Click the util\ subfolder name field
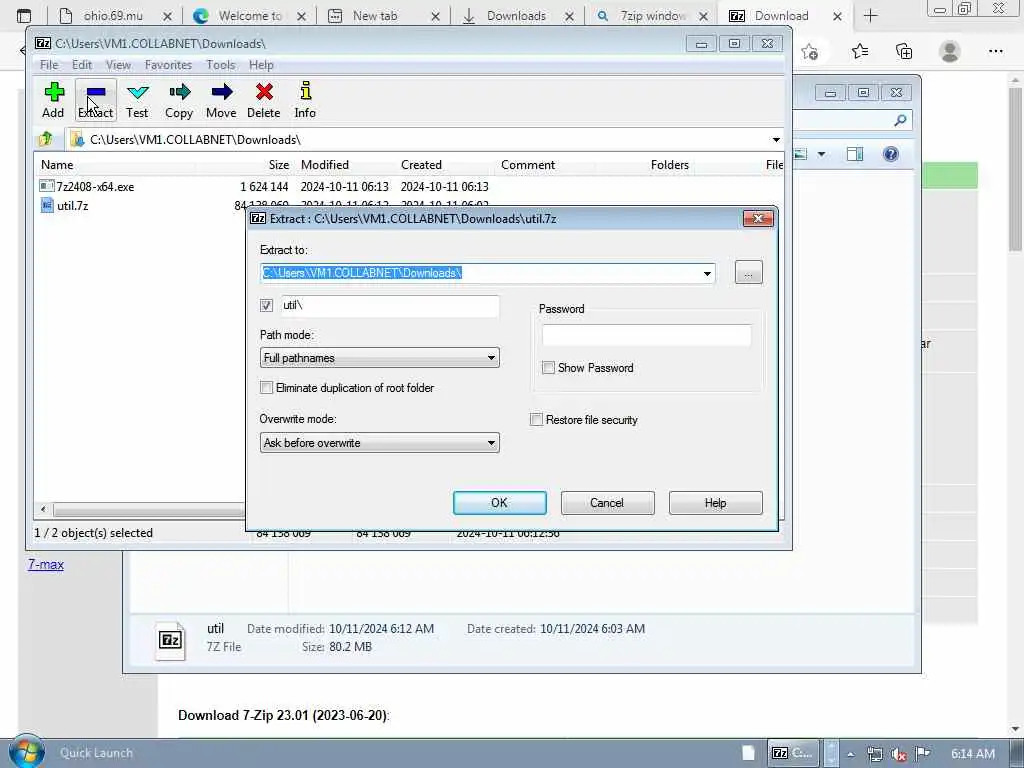The height and width of the screenshot is (768, 1024). tap(390, 306)
